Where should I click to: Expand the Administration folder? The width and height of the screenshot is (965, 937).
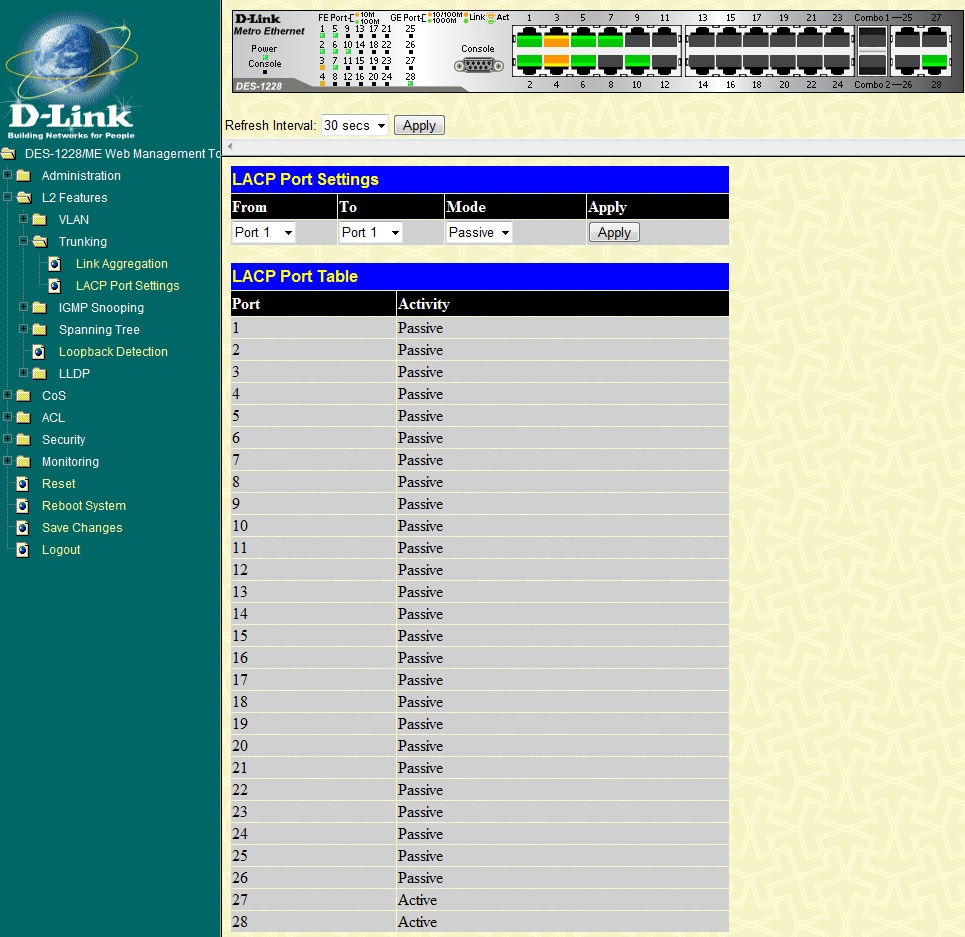pos(8,176)
